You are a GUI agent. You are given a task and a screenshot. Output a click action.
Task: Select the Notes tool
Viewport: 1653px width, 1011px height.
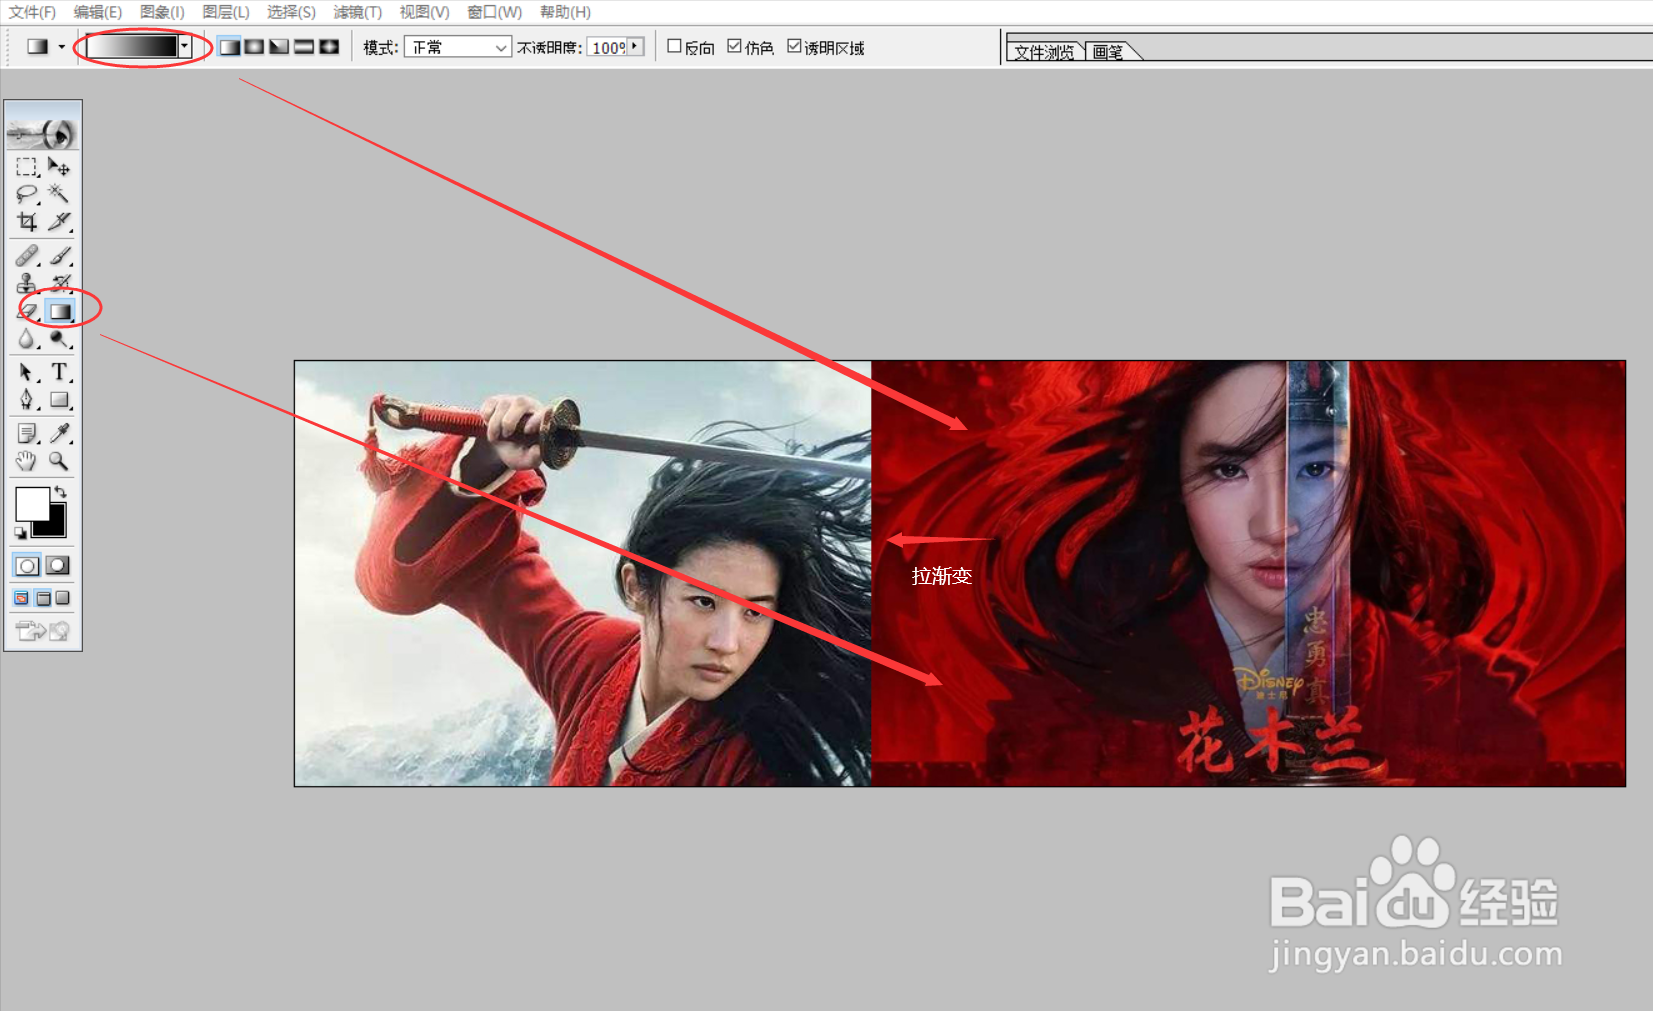tap(27, 433)
